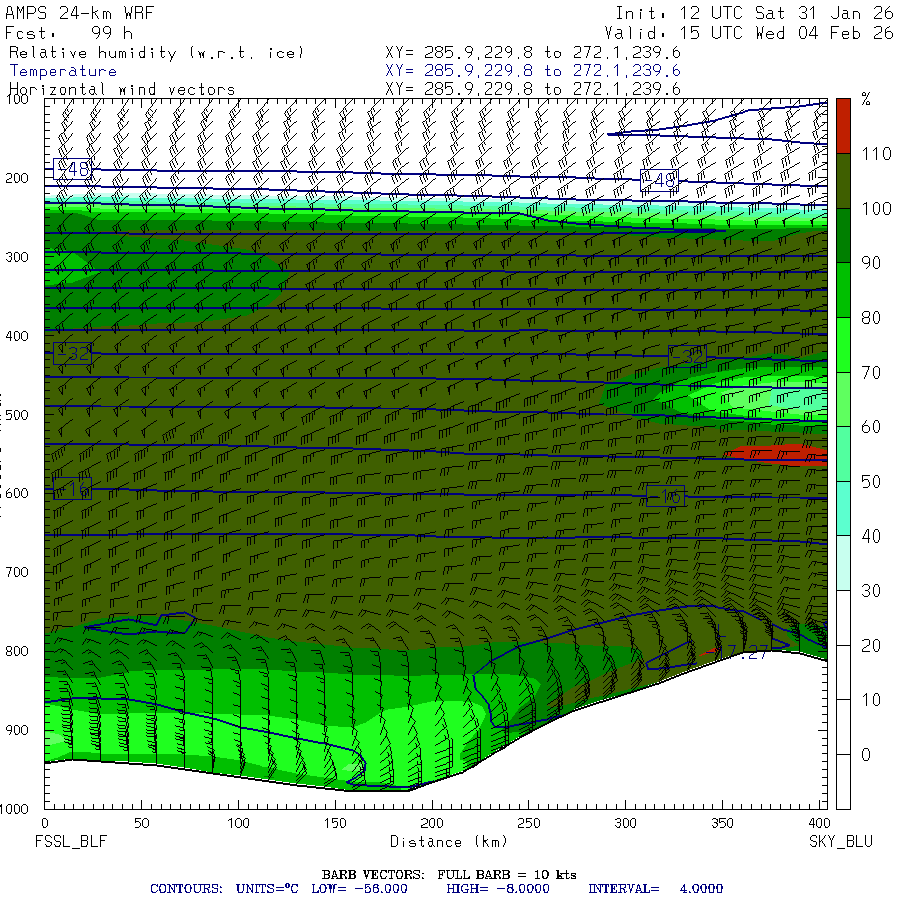
Task: Click the "200" distance axis tick label
Action: (x=432, y=823)
